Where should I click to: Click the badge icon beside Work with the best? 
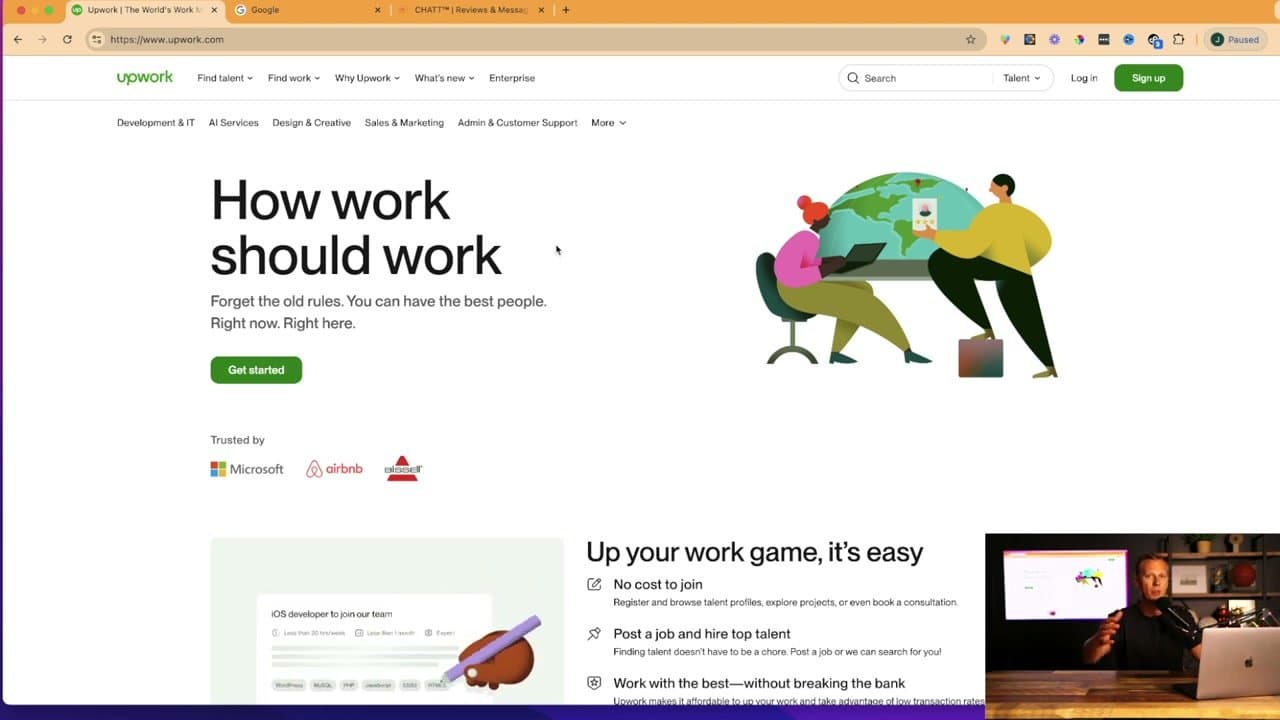(593, 683)
